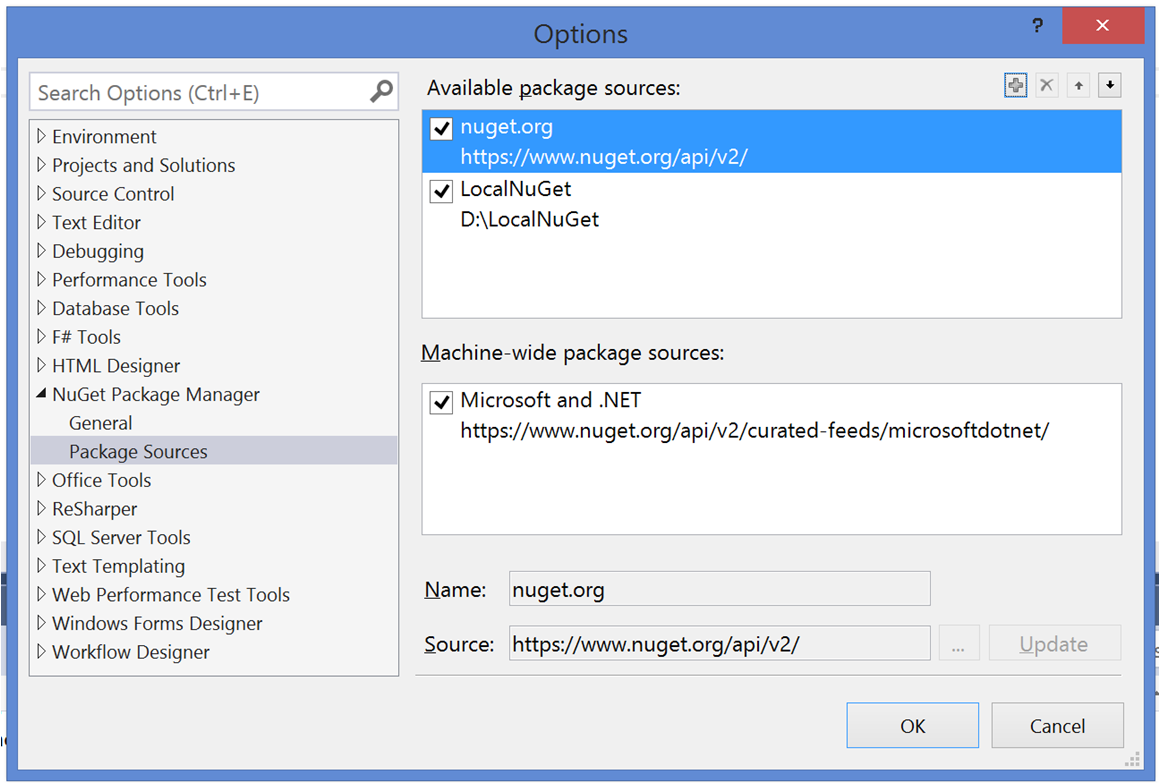This screenshot has width=1160, height=784.
Task: Move selected package source down
Action: 1109,86
